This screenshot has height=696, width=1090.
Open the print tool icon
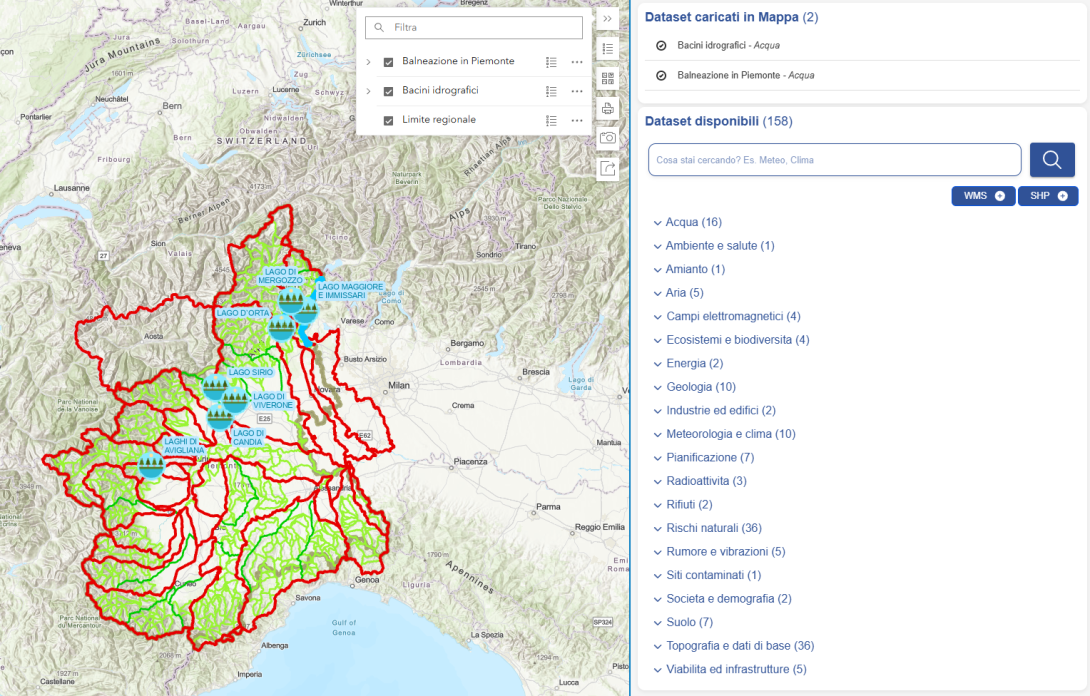click(x=608, y=108)
